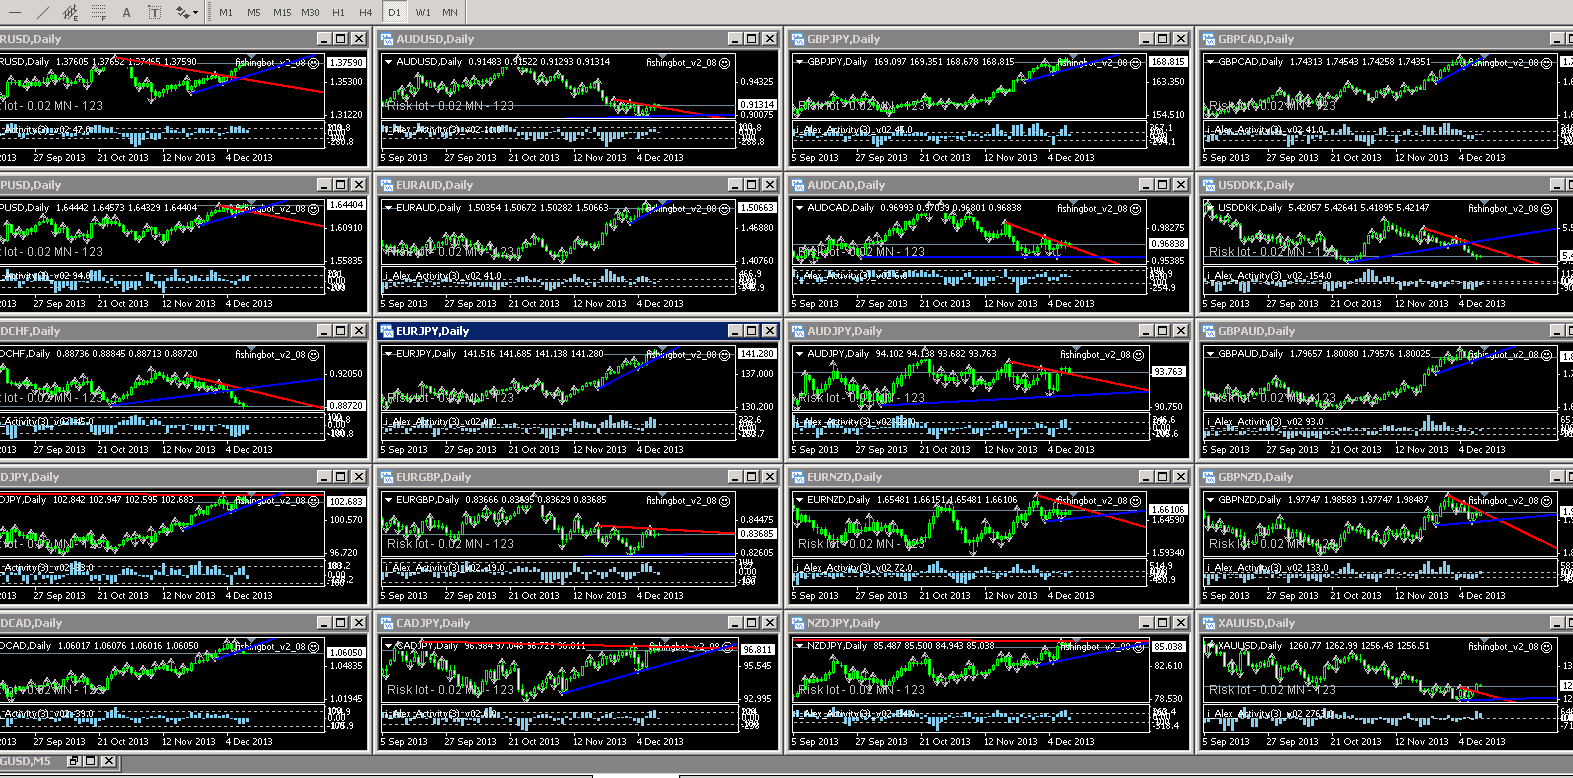Switch timeframe to H1
This screenshot has height=778, width=1573.
click(338, 12)
